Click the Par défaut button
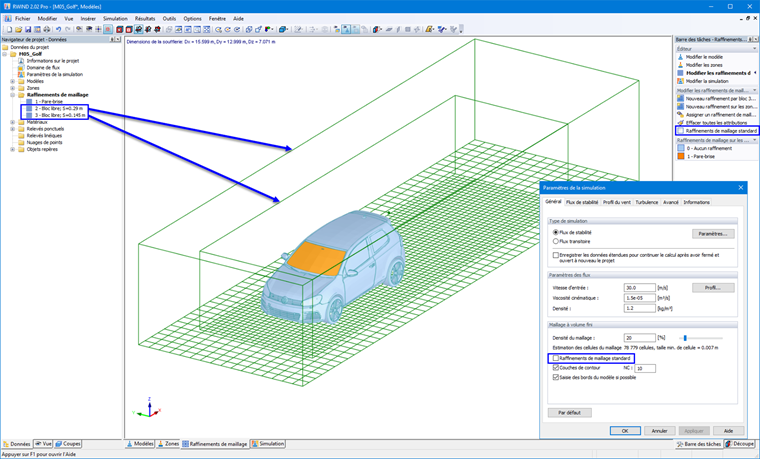This screenshot has height=459, width=760. 570,412
